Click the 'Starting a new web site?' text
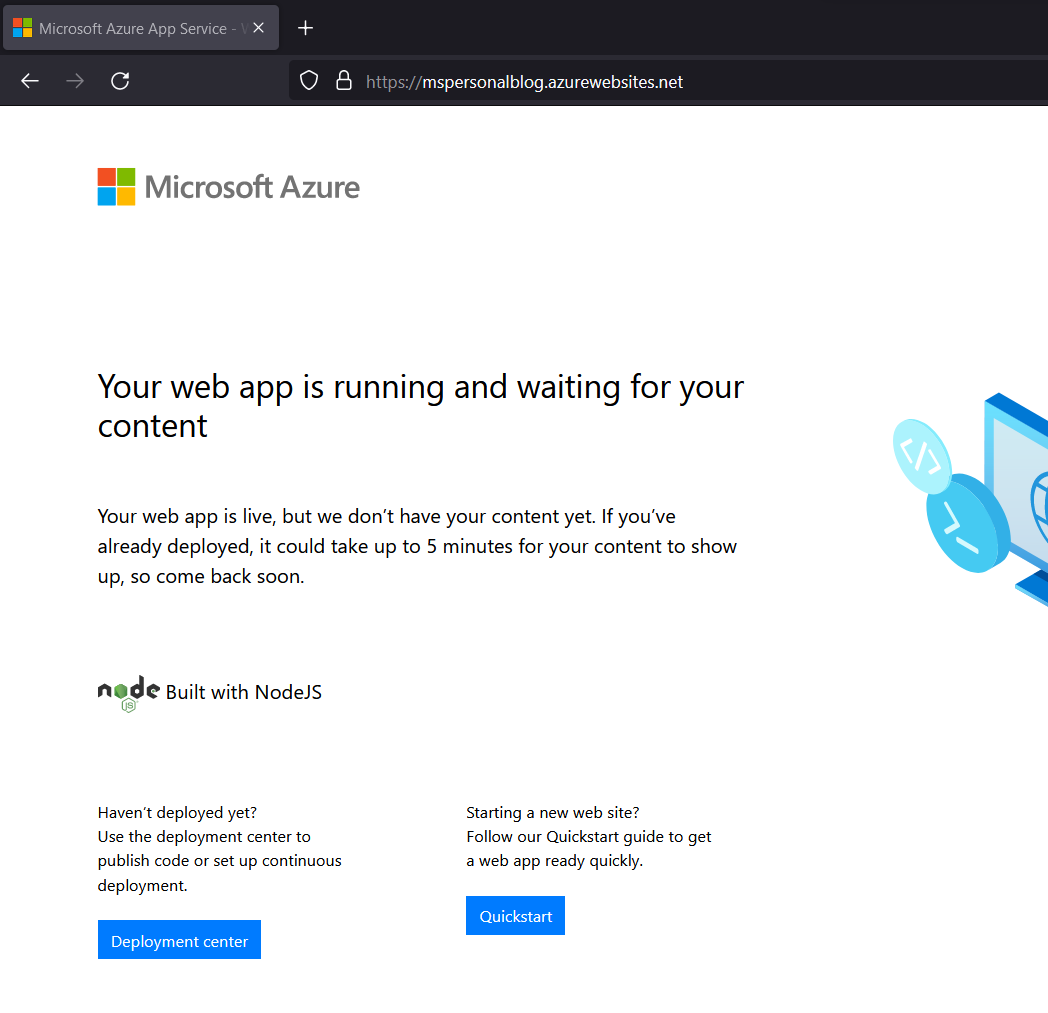This screenshot has height=1013, width=1048. coord(553,813)
